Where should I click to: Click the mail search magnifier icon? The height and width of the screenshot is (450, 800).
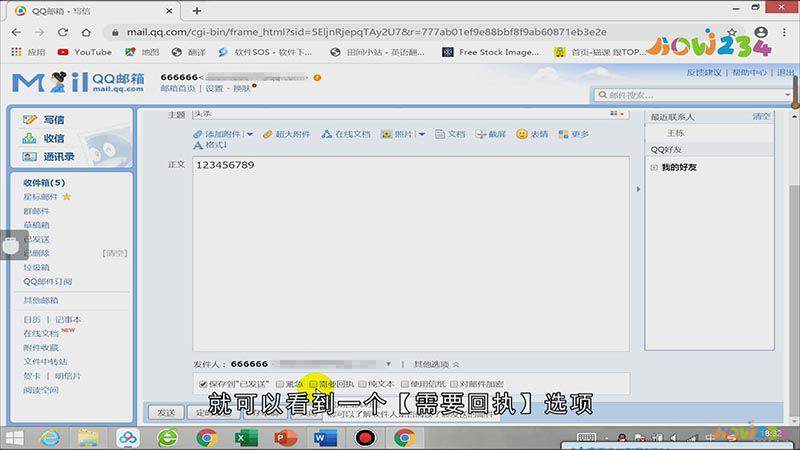603,95
